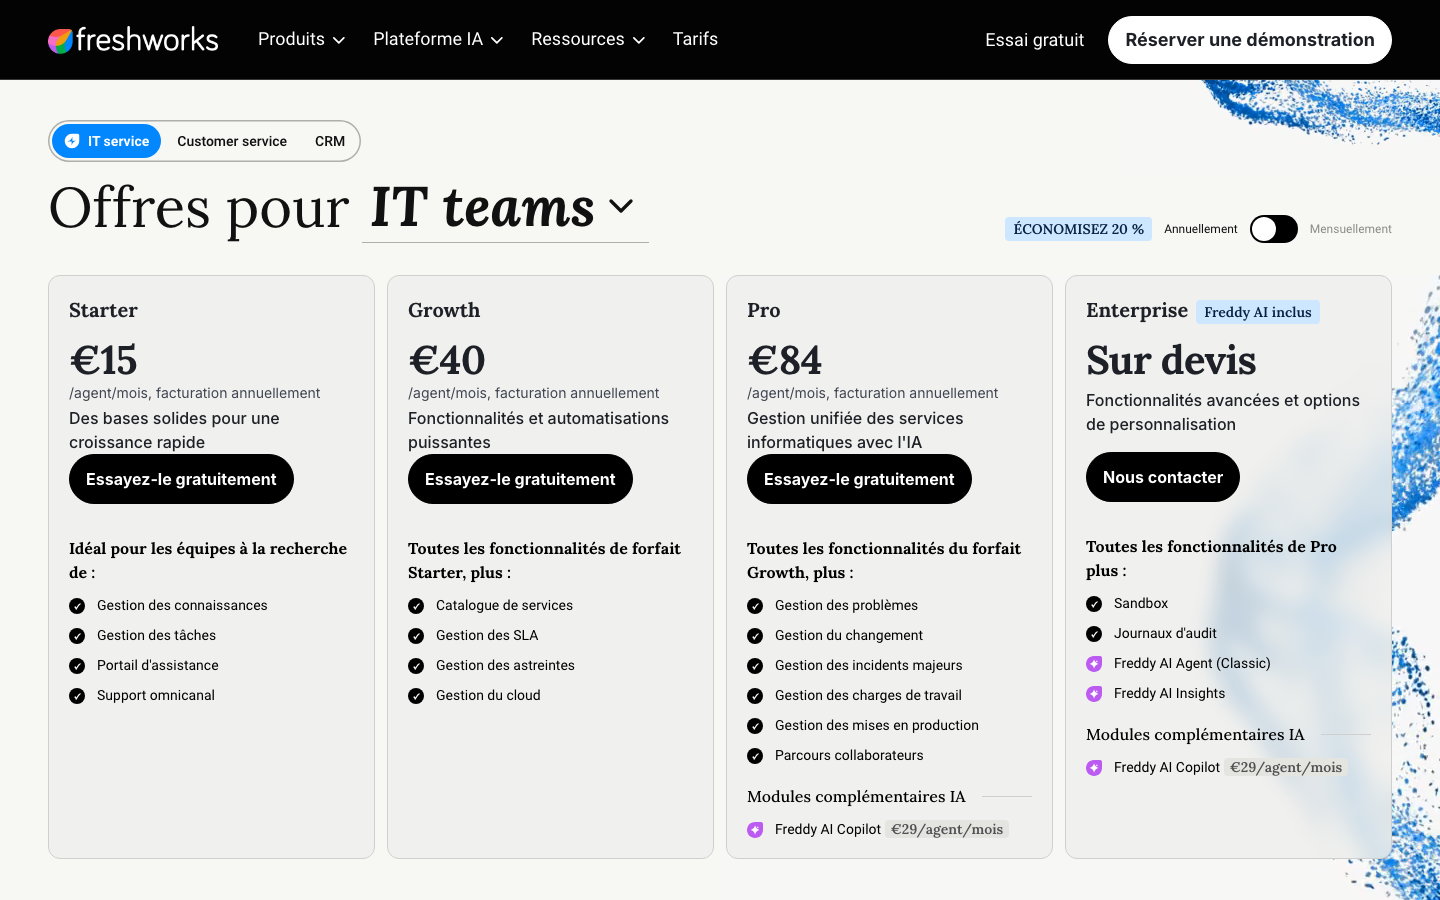Viewport: 1440px width, 900px height.
Task: Select the Annuellement billing label
Action: coord(1200,229)
